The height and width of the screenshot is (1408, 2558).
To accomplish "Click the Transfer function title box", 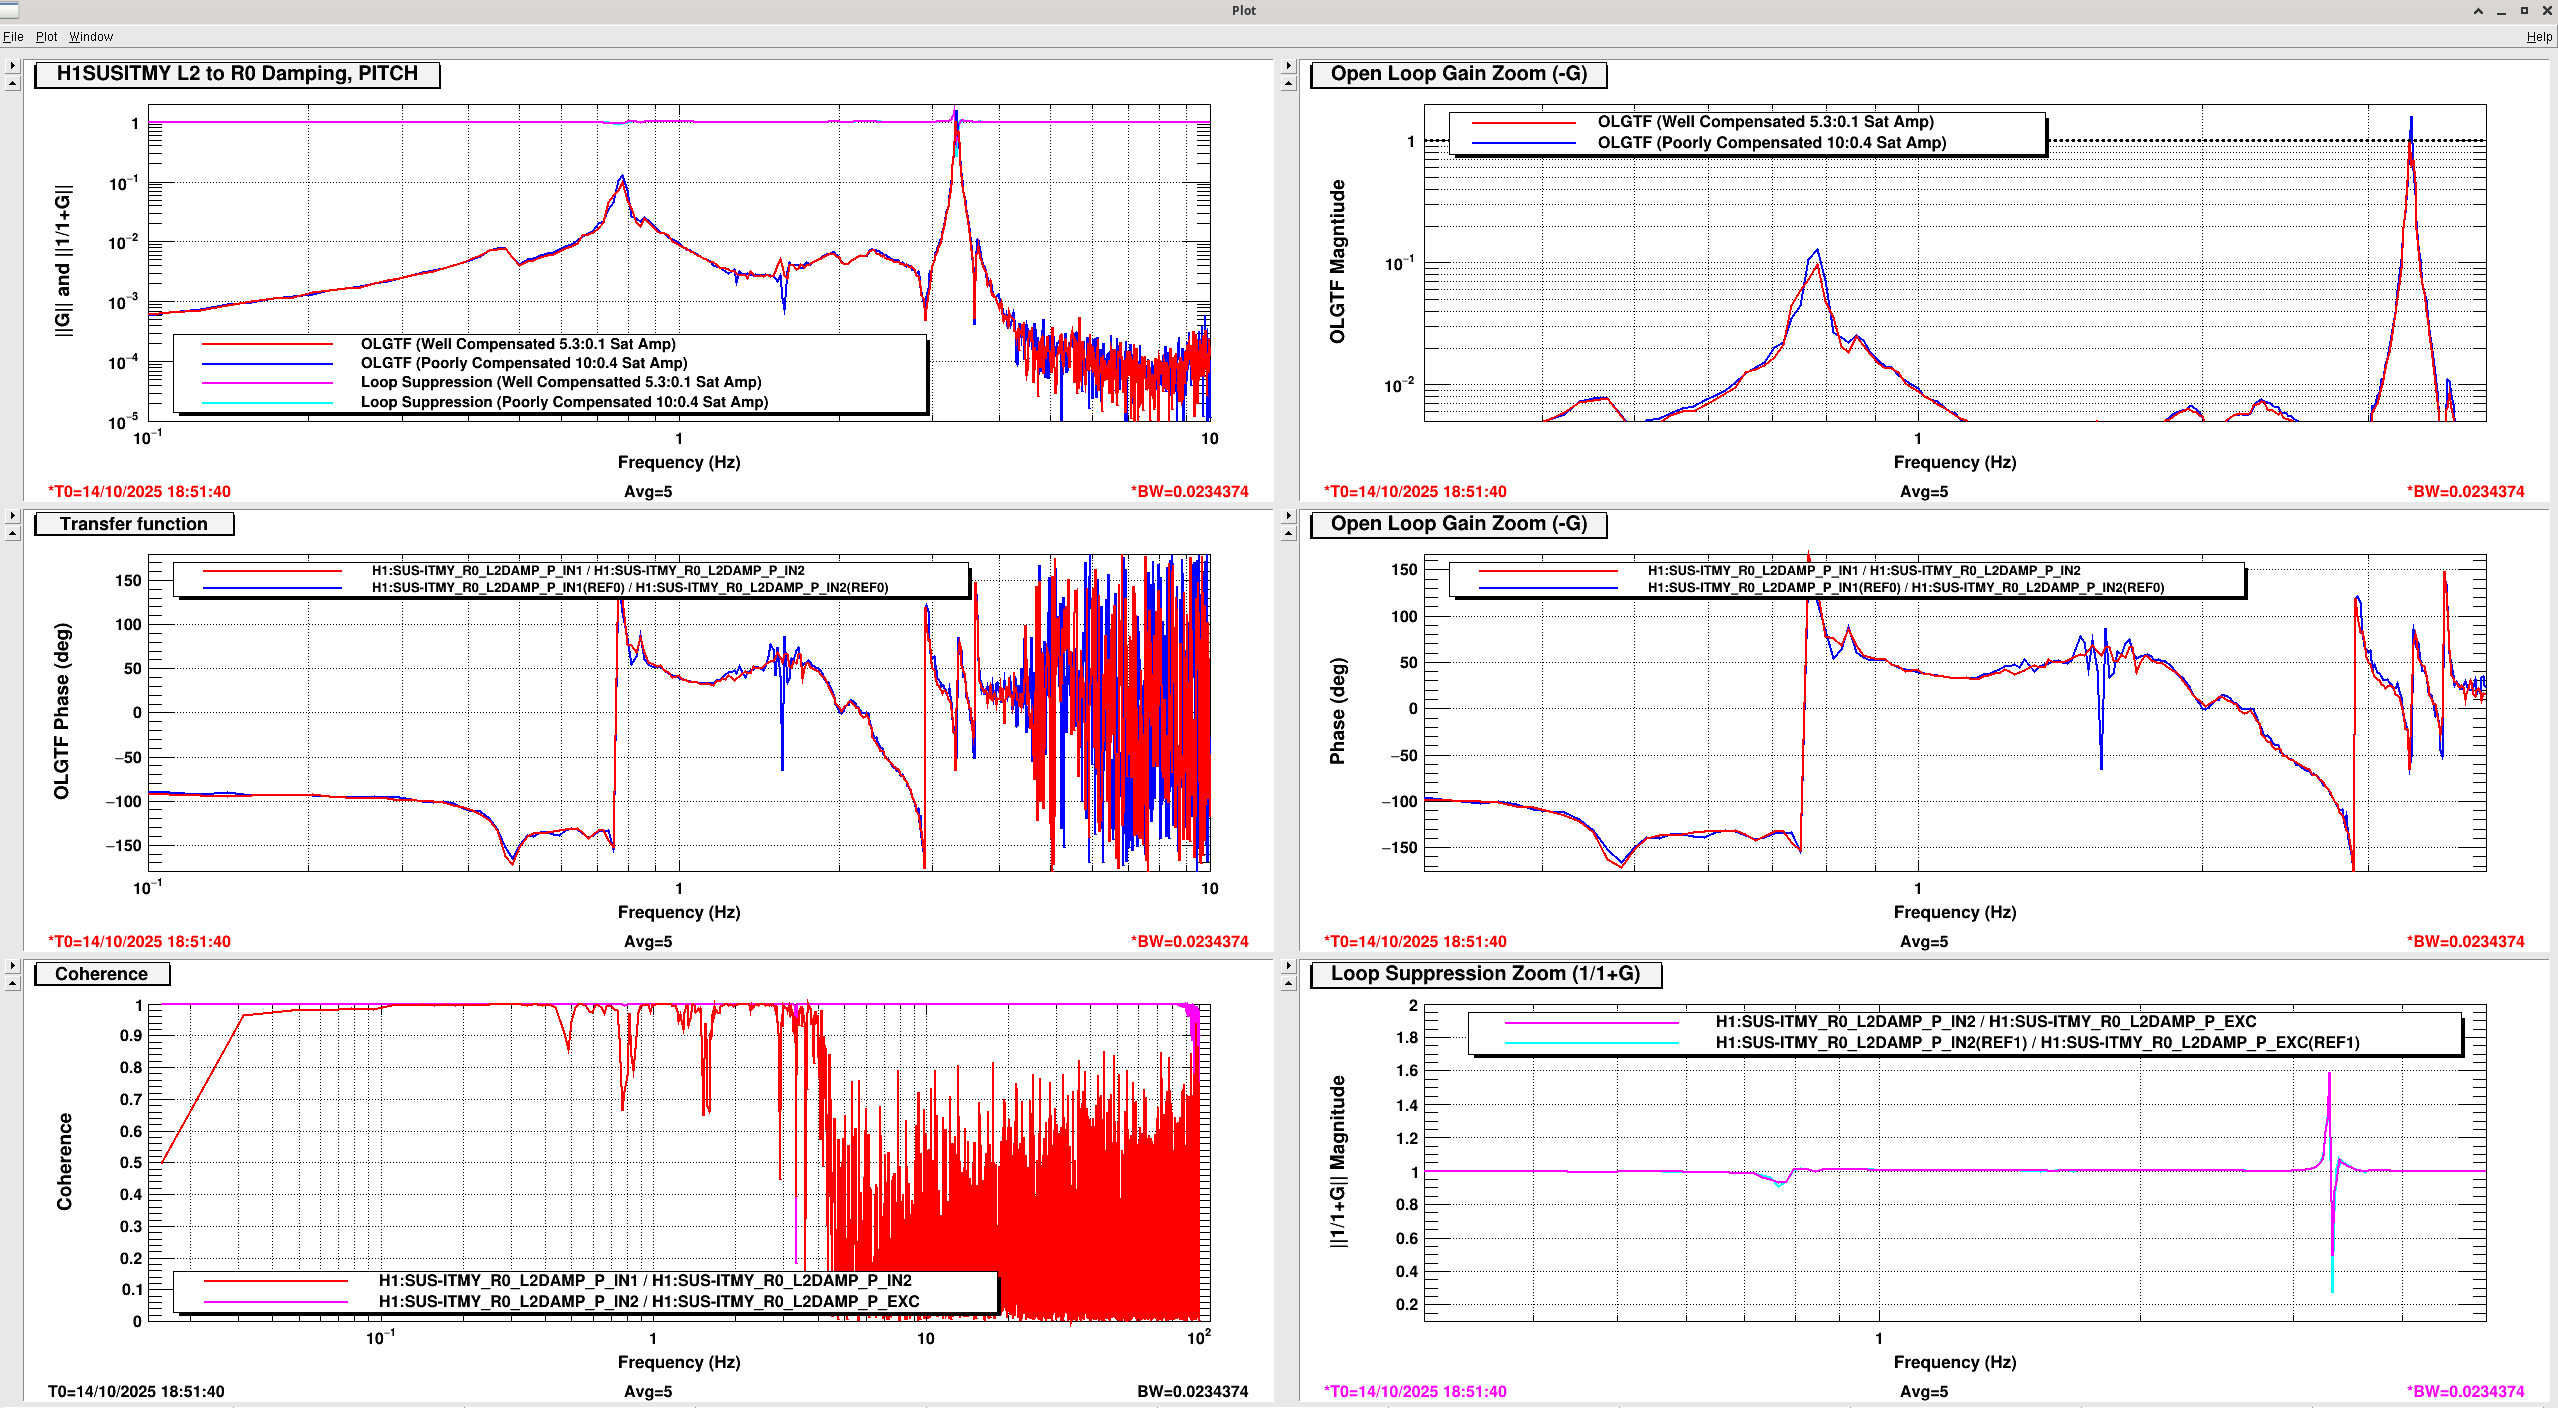I will [x=134, y=524].
